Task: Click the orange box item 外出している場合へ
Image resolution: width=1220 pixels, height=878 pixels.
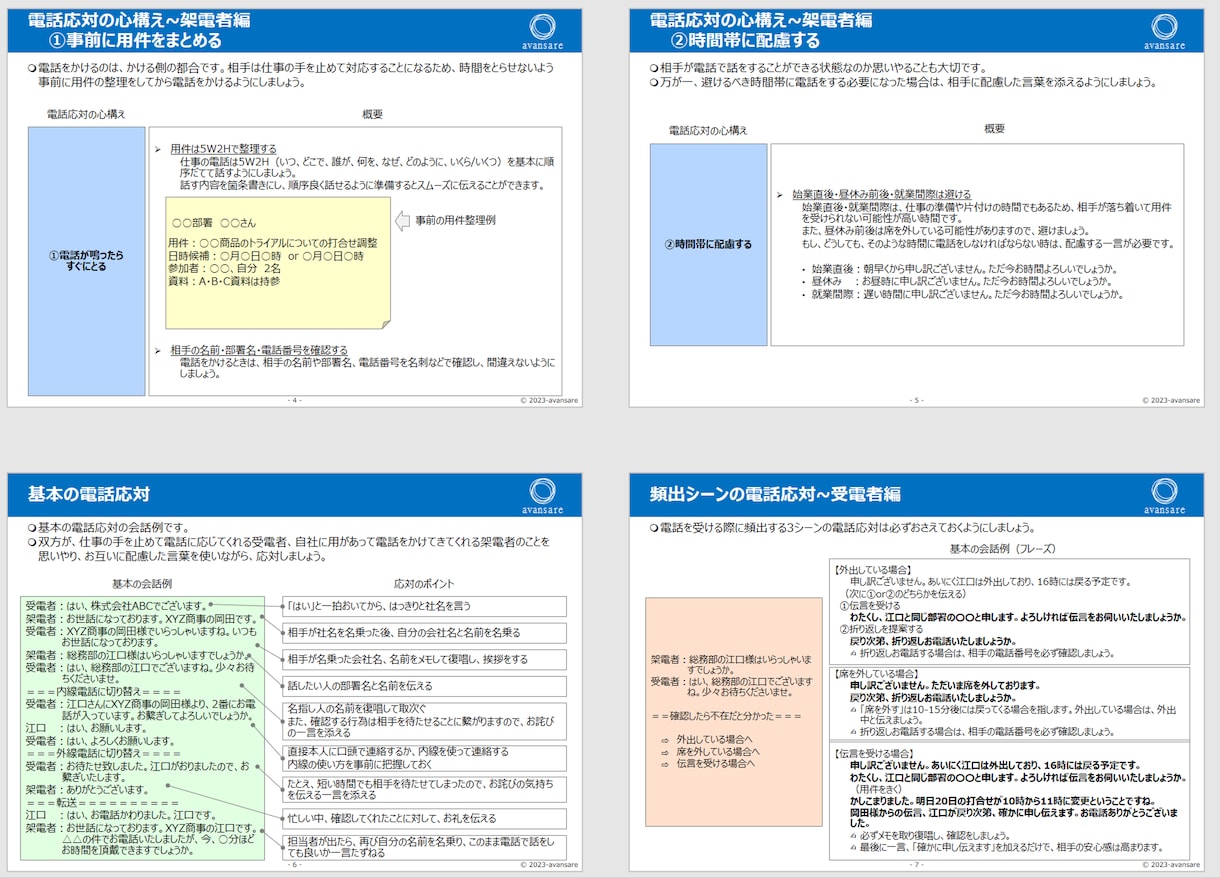Action: [x=717, y=738]
